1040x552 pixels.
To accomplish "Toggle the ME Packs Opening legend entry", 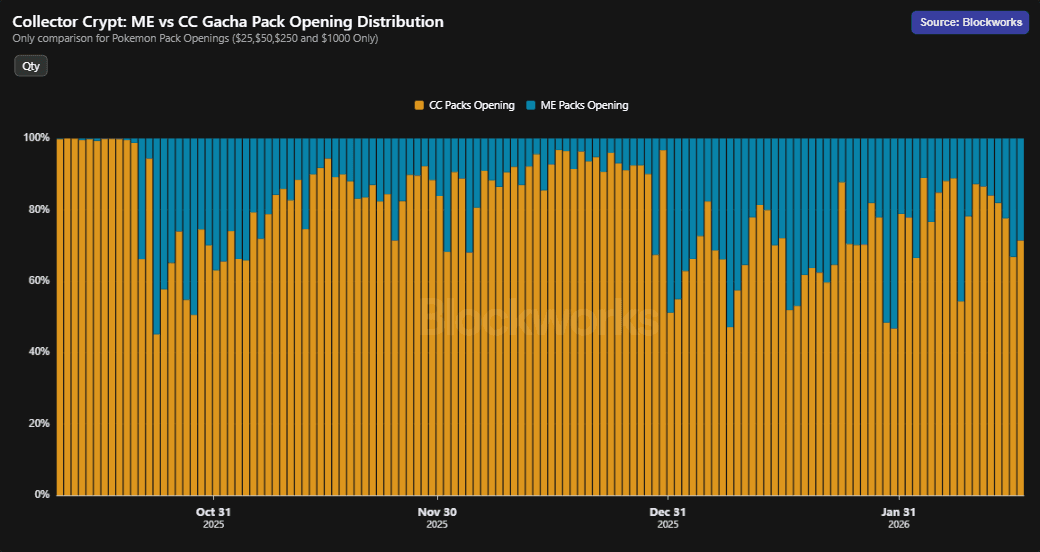I will point(577,105).
